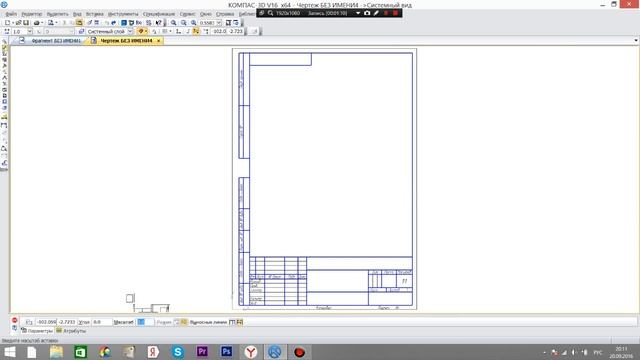Click the Redo arrow icon

click(113, 23)
